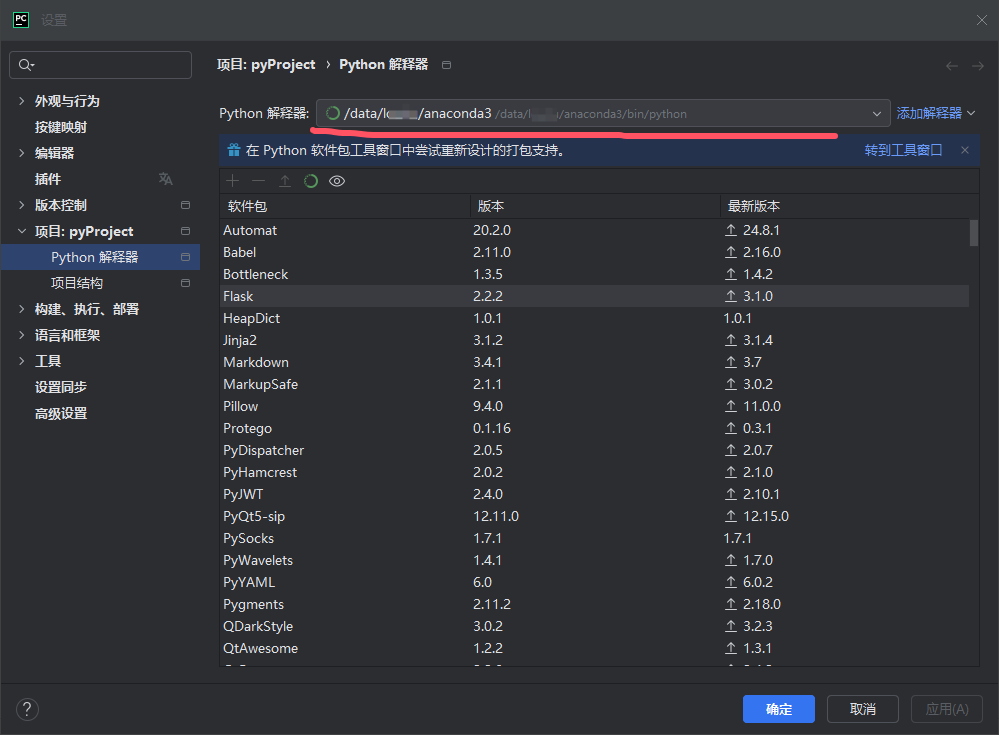Select the Bottleneck package row
The width and height of the screenshot is (999, 735).
click(x=594, y=274)
